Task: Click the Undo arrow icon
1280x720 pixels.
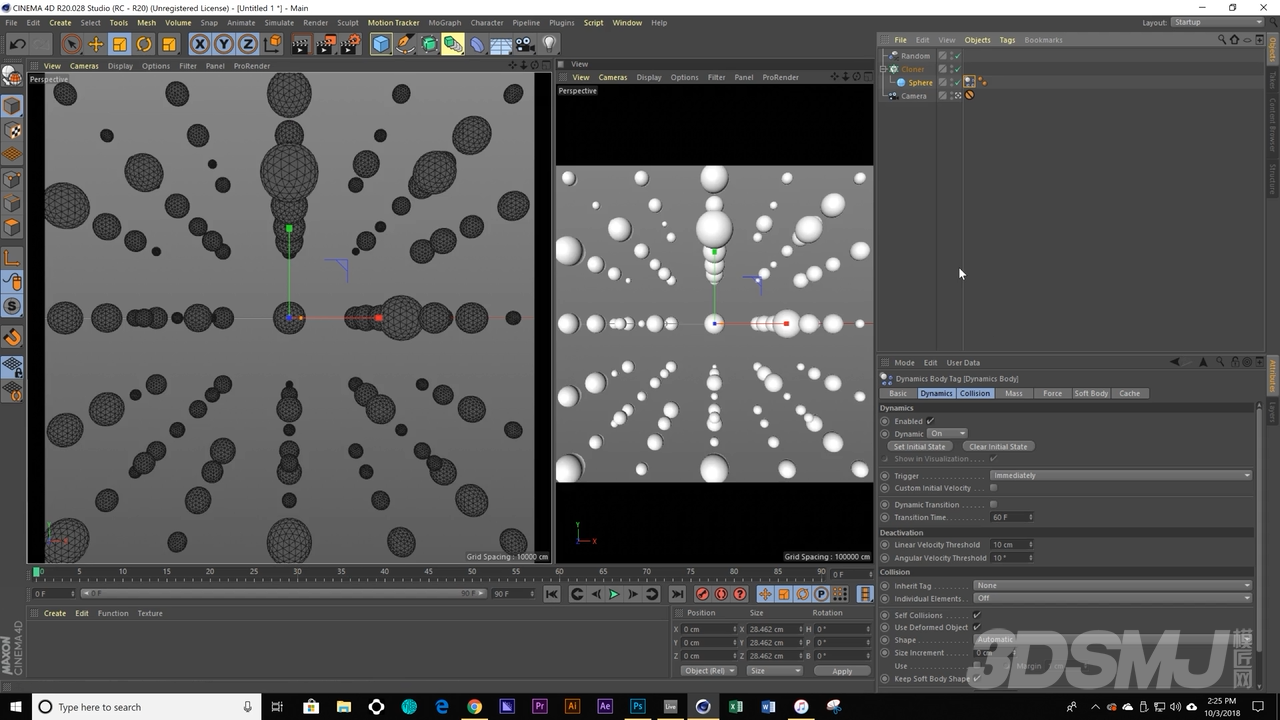Action: (x=17, y=44)
